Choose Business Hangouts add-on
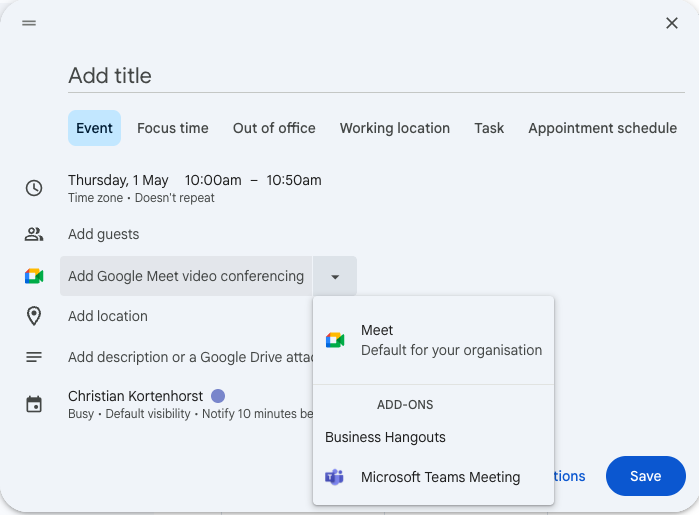 pyautogui.click(x=385, y=437)
